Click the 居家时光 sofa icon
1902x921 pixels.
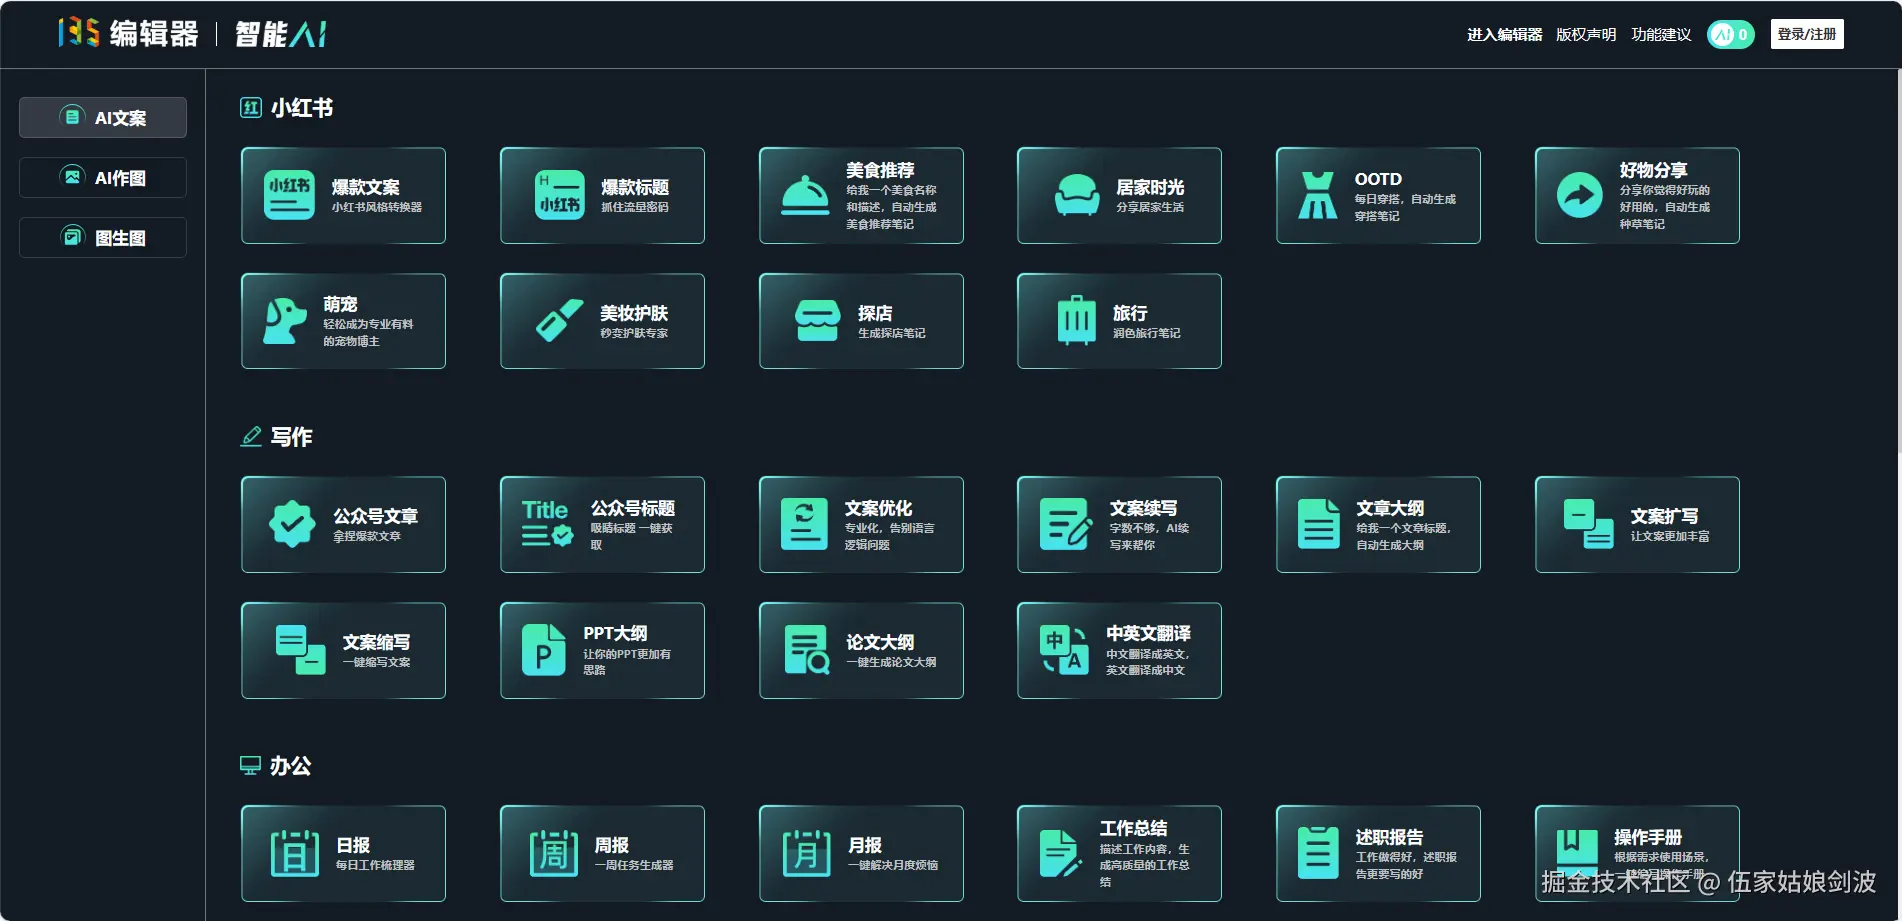pyautogui.click(x=1077, y=195)
